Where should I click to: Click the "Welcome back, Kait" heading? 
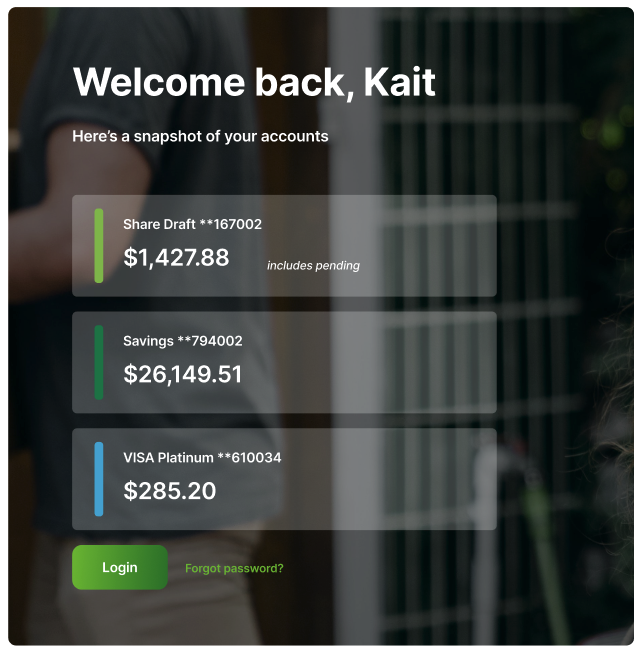click(254, 83)
